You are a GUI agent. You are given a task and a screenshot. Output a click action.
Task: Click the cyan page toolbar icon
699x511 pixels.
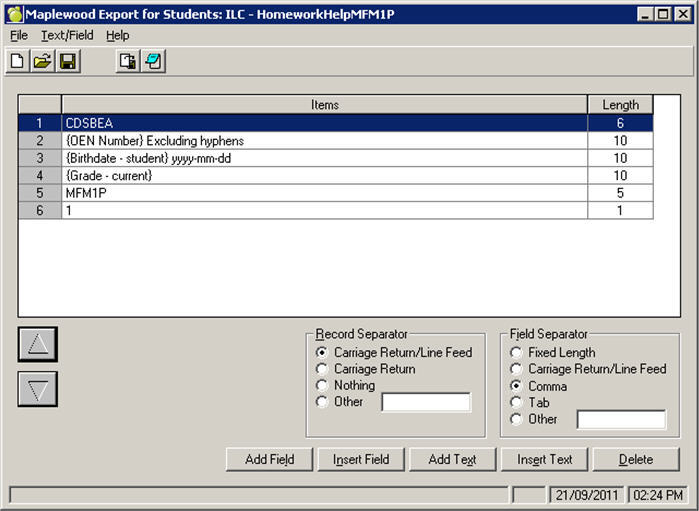coord(153,62)
